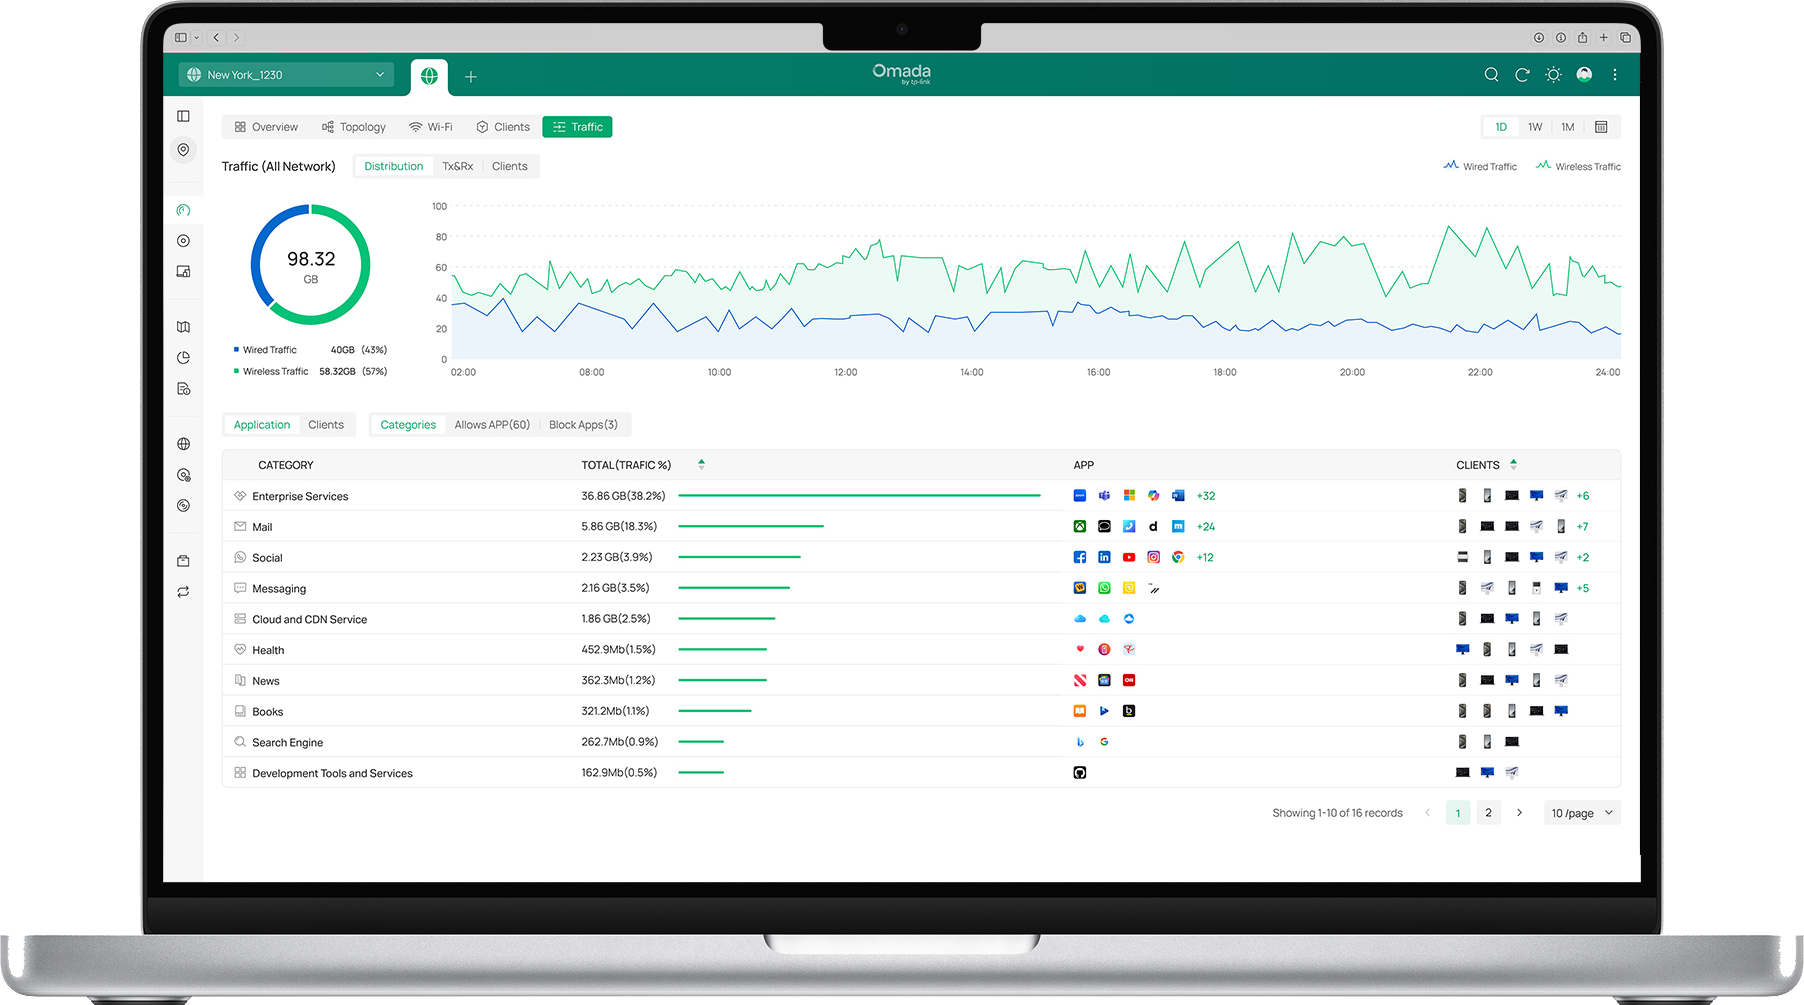Select the Tx&Rx traffic tab
1804x1005 pixels.
click(x=458, y=166)
